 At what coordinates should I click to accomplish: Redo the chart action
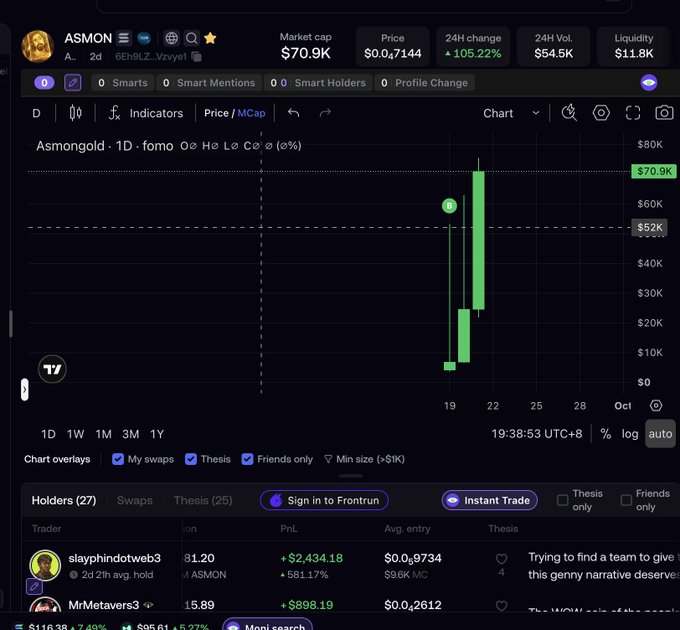[325, 113]
